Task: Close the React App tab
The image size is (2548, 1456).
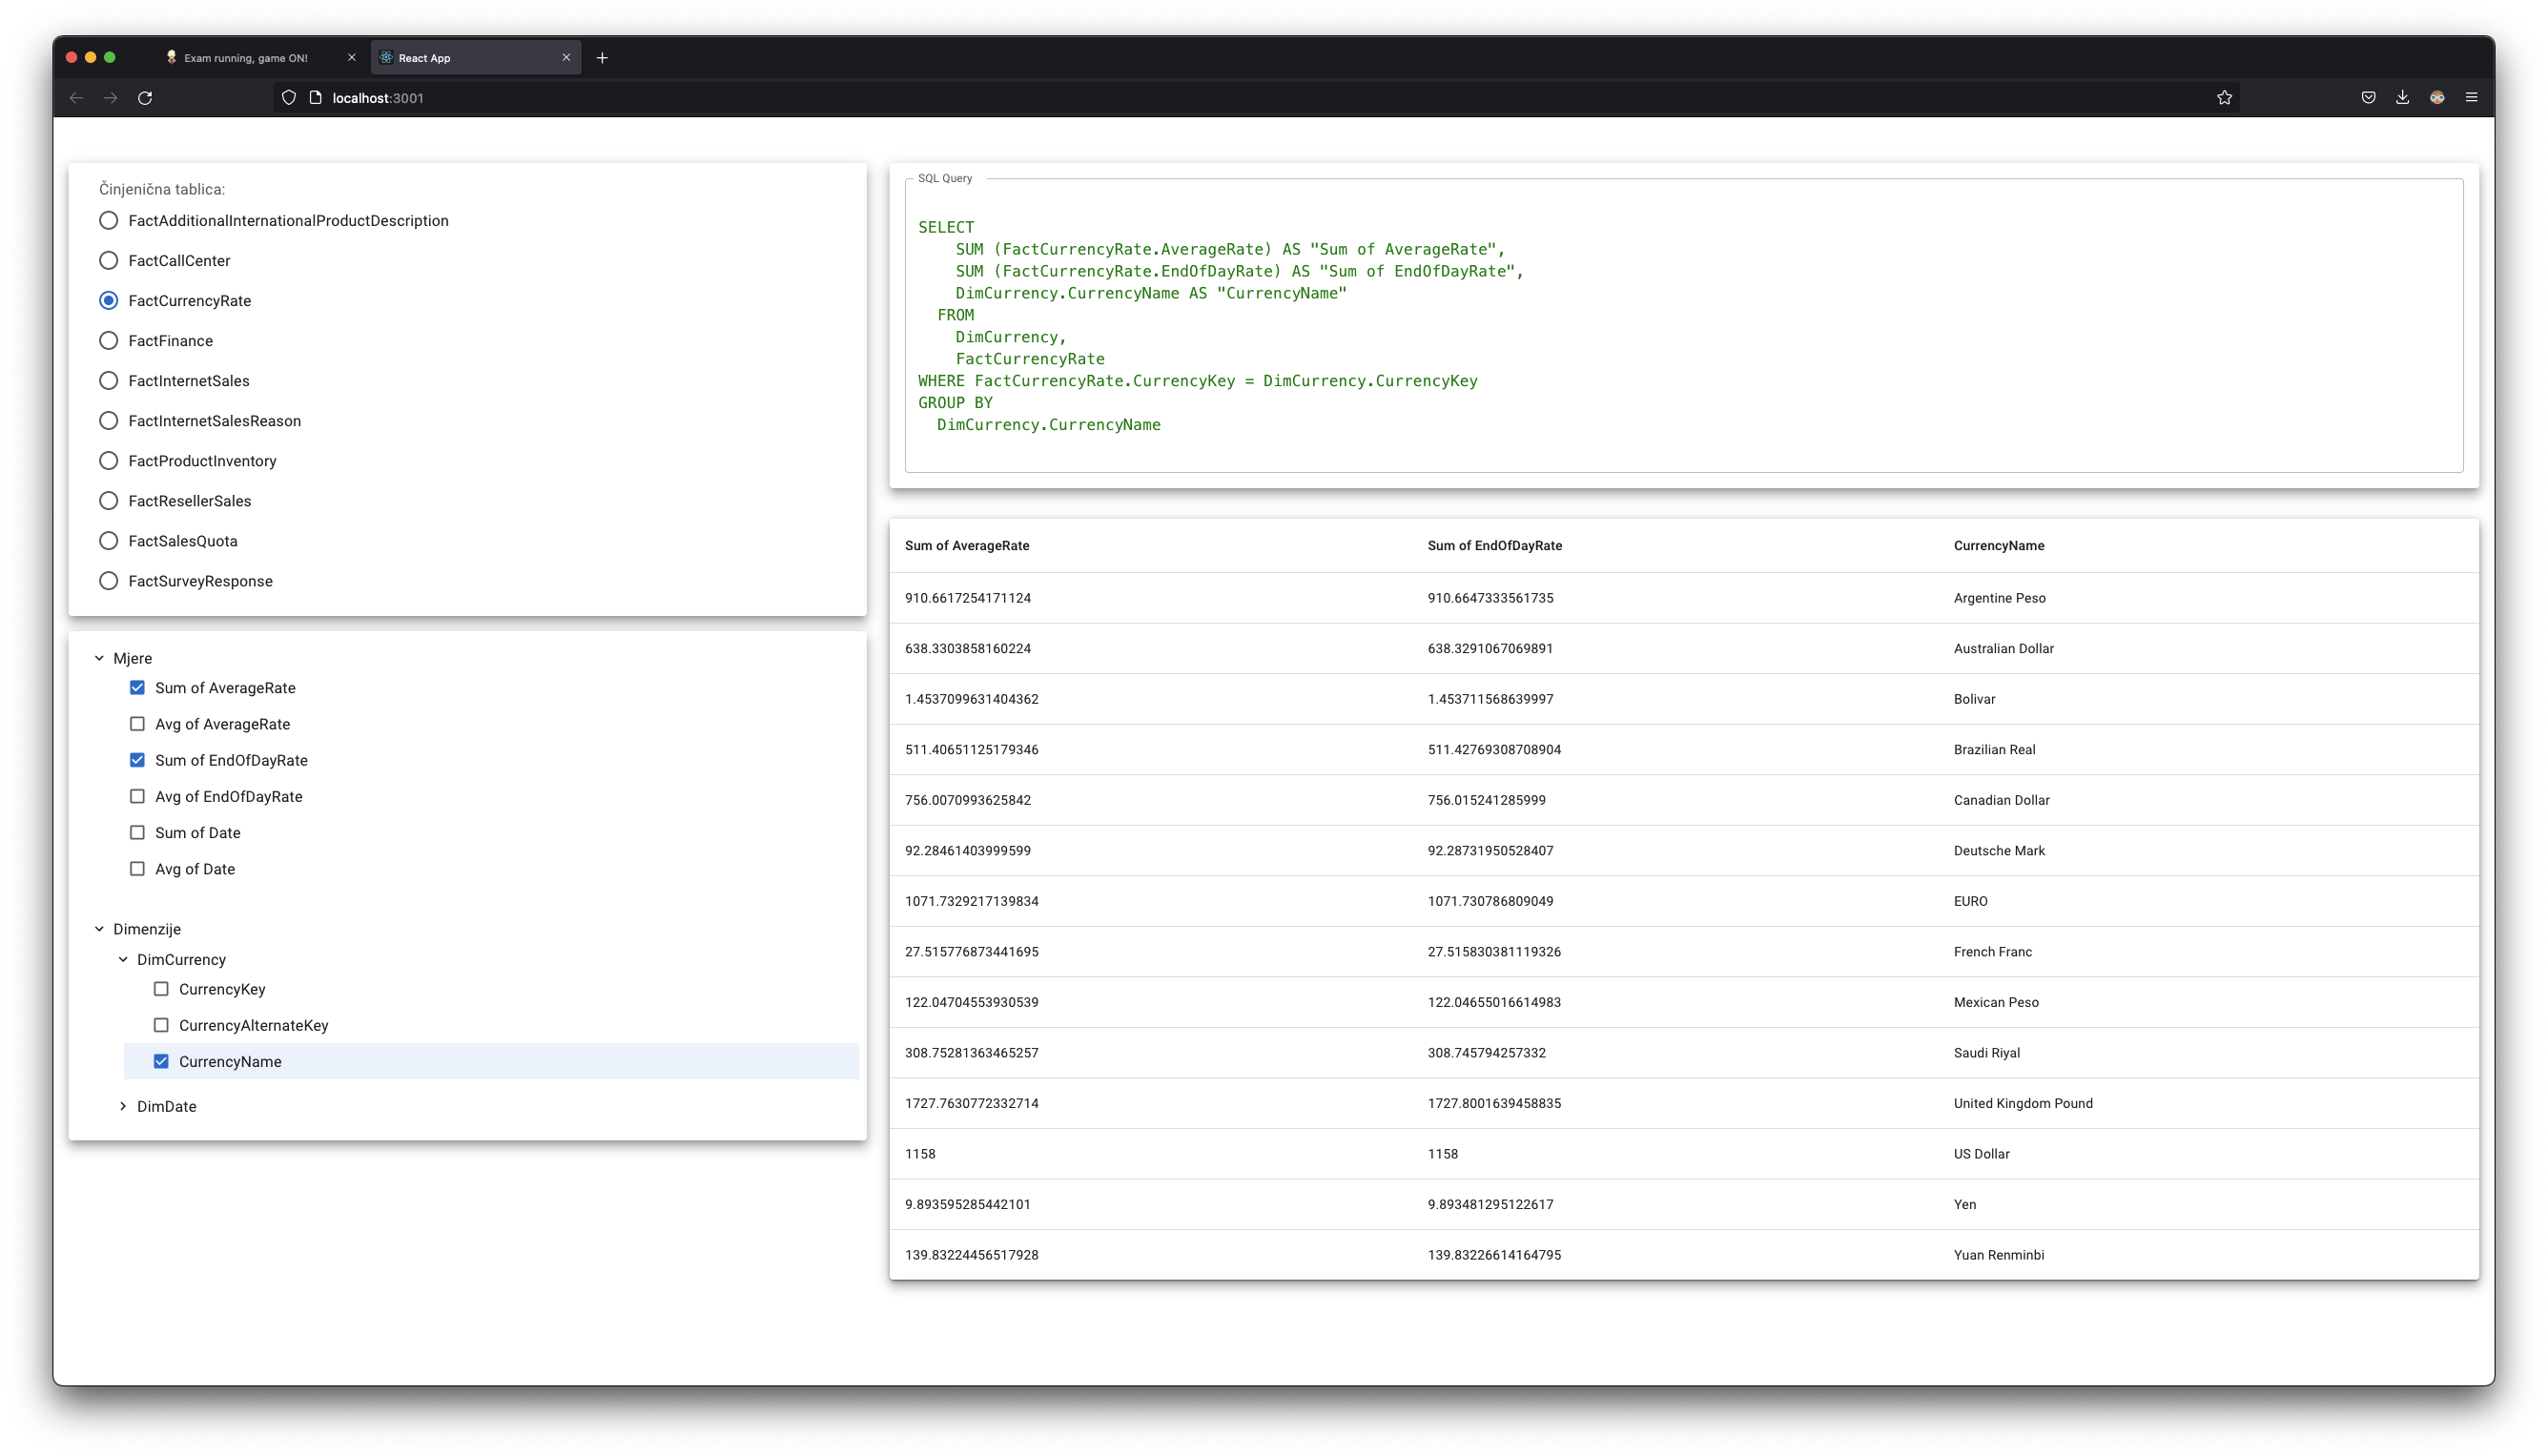Action: 566,58
